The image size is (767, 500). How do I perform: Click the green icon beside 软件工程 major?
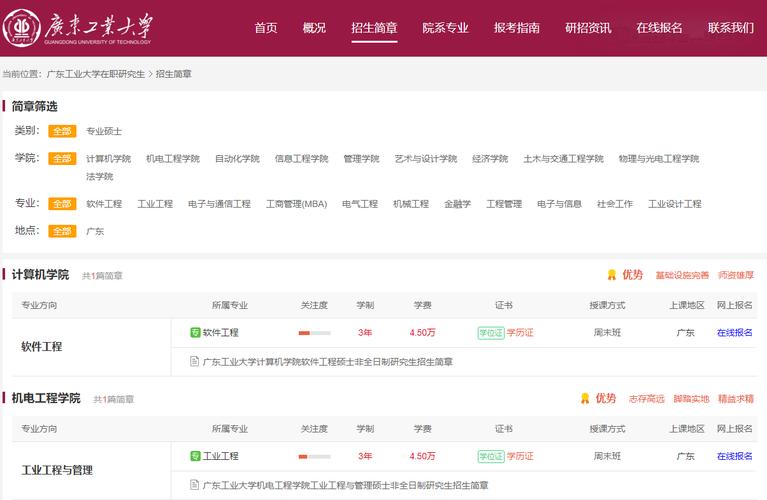tap(195, 333)
